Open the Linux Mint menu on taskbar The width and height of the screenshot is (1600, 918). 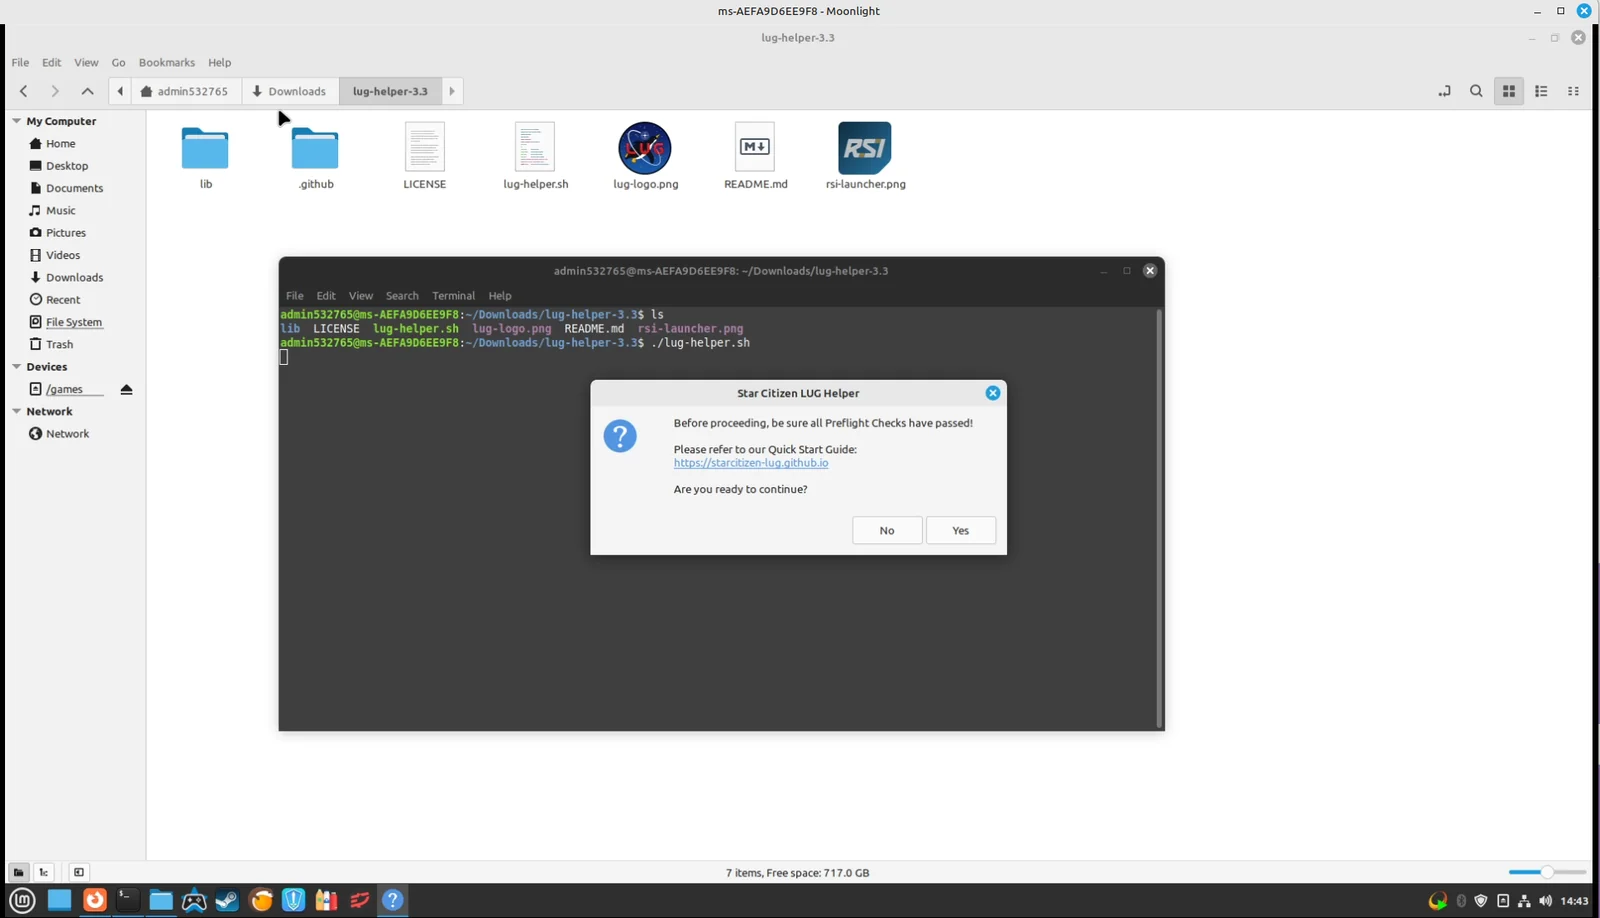click(22, 900)
